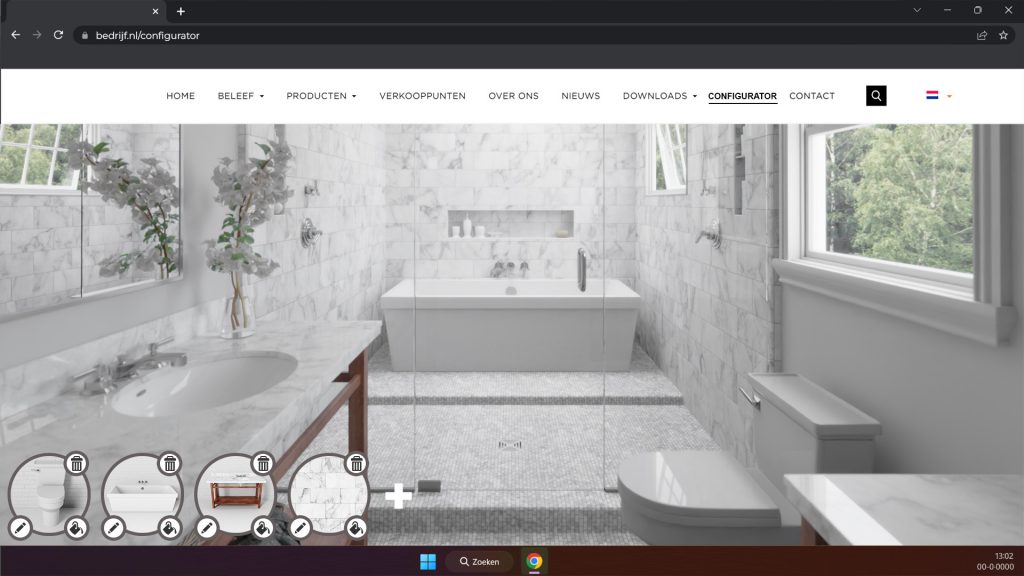Edit the toilet item with its pencil icon
1024x576 pixels.
(20, 527)
